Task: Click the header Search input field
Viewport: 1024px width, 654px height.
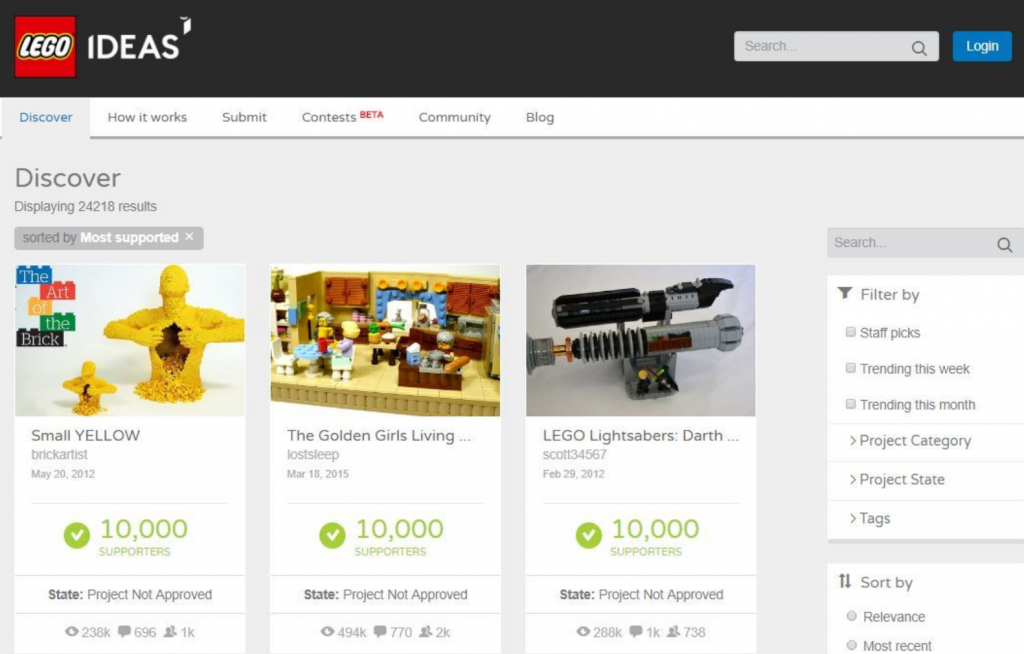Action: coord(836,46)
